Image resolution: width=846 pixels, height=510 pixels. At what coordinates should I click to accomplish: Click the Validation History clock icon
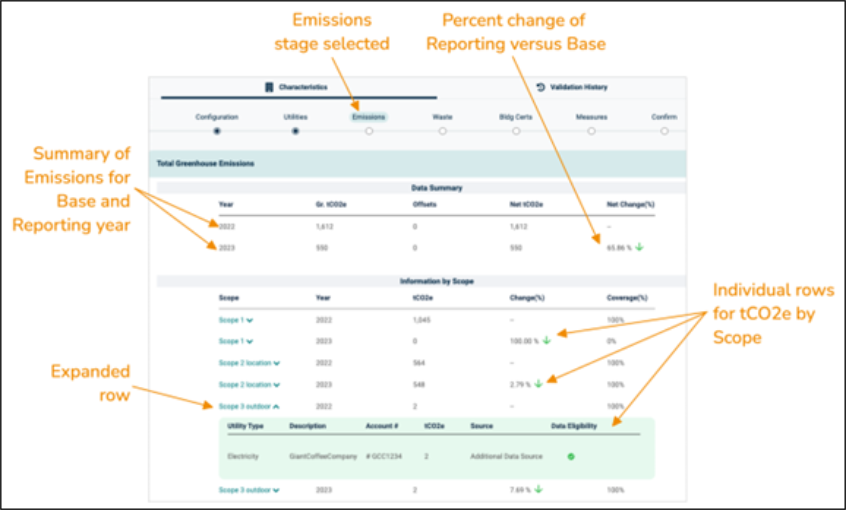540,87
